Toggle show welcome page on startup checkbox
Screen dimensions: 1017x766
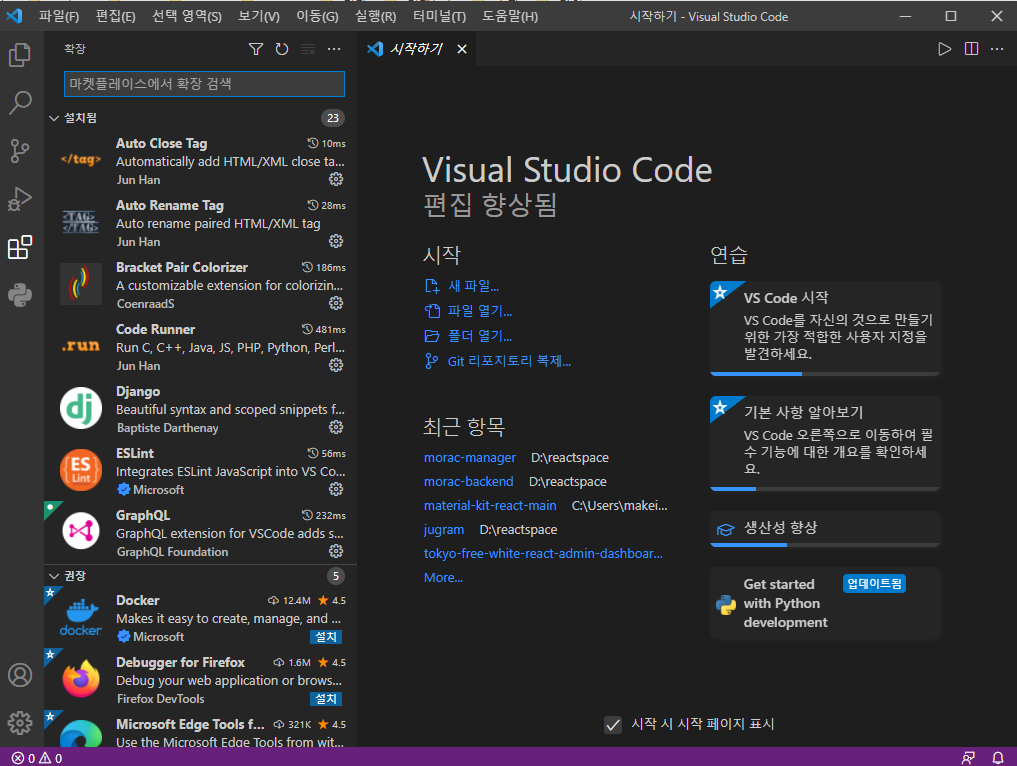613,724
